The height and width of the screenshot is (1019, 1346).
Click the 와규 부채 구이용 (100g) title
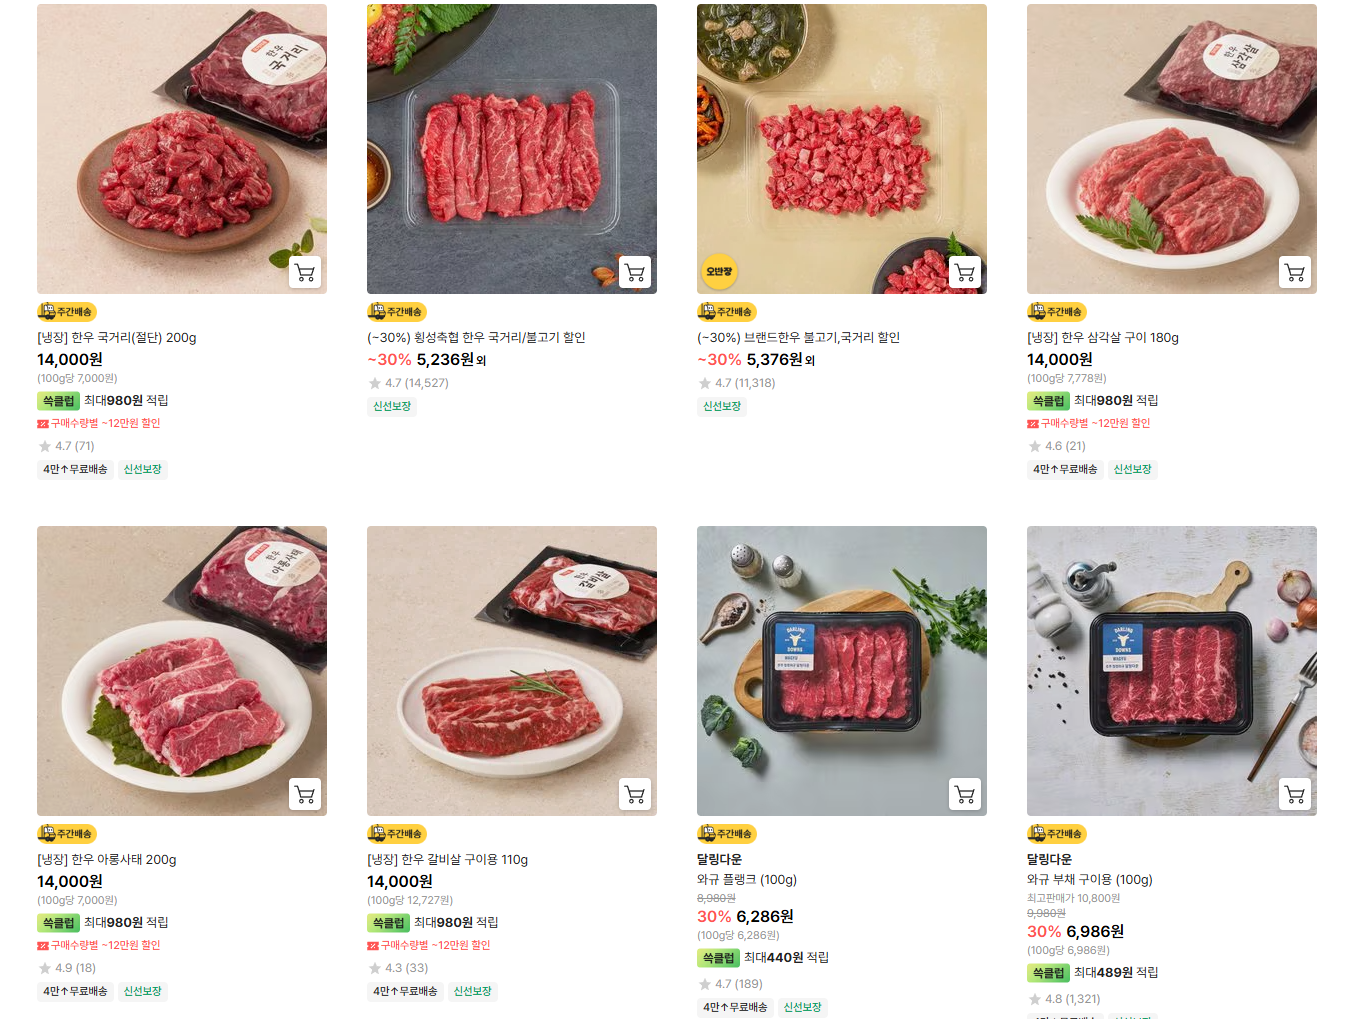click(x=1090, y=880)
